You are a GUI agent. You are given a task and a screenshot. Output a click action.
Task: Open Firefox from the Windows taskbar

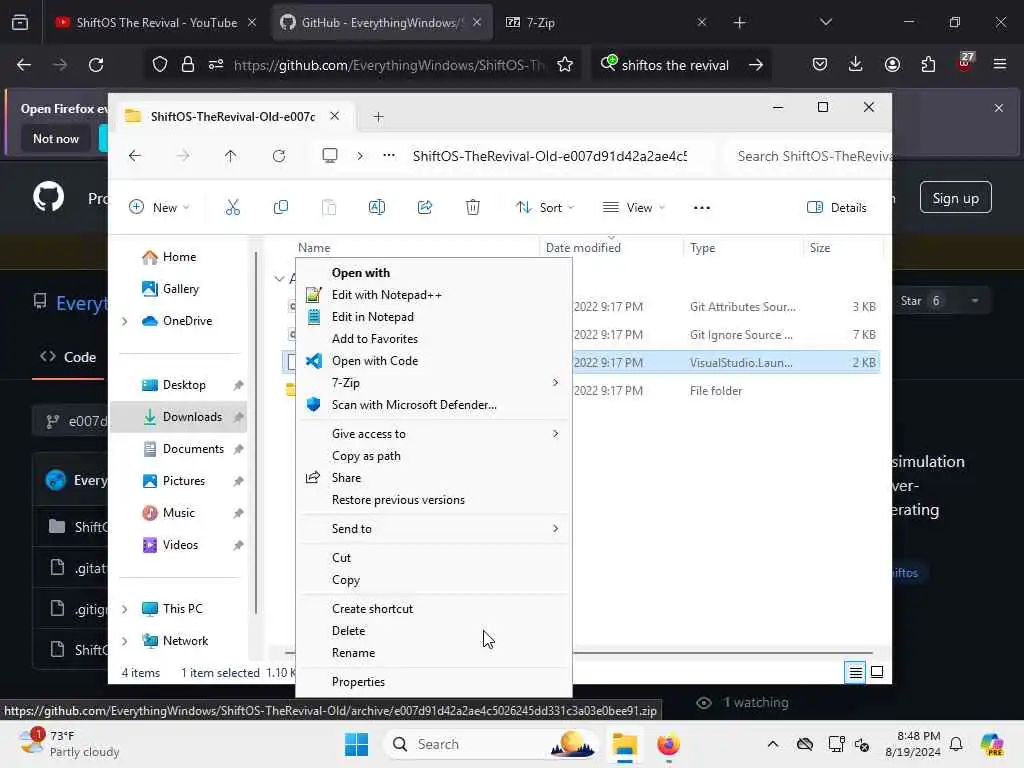(668, 744)
